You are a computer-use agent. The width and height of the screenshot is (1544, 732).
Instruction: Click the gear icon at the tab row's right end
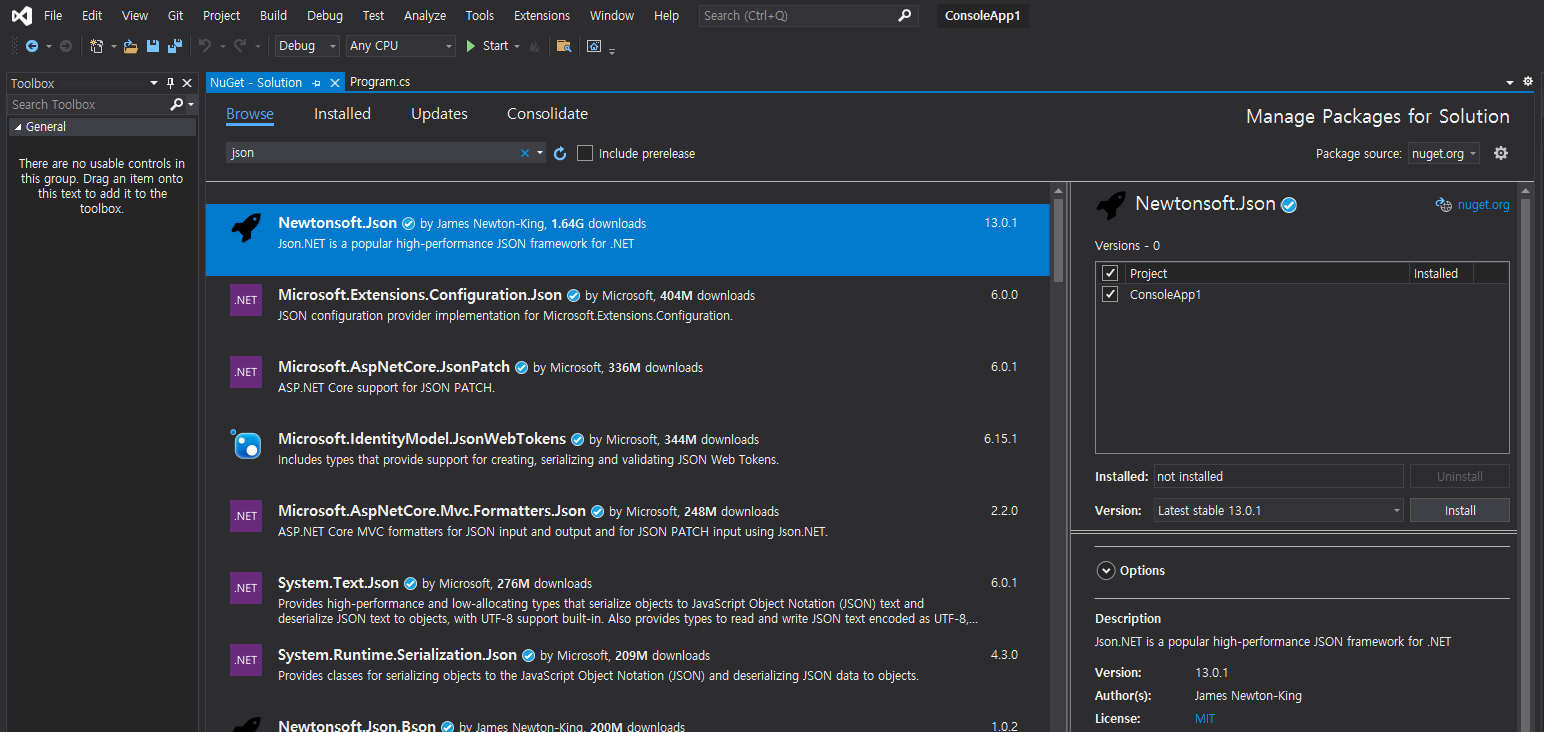point(1528,82)
